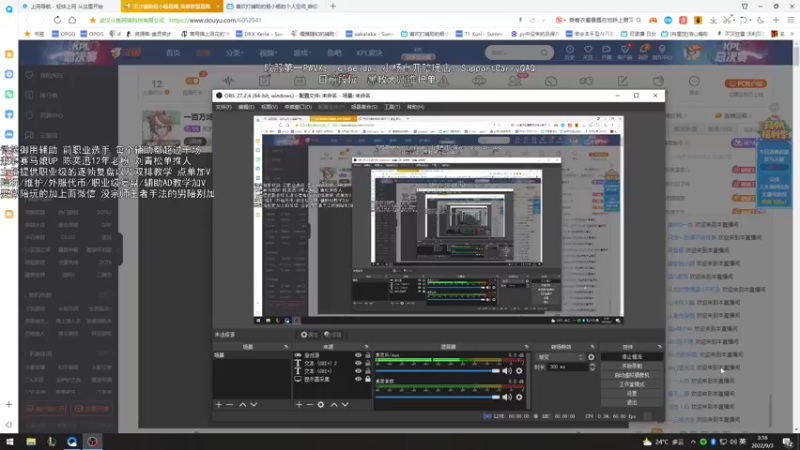This screenshot has width=800, height=450.
Task: Lock the 文本 (GDI+) 2 source
Action: tap(368, 363)
